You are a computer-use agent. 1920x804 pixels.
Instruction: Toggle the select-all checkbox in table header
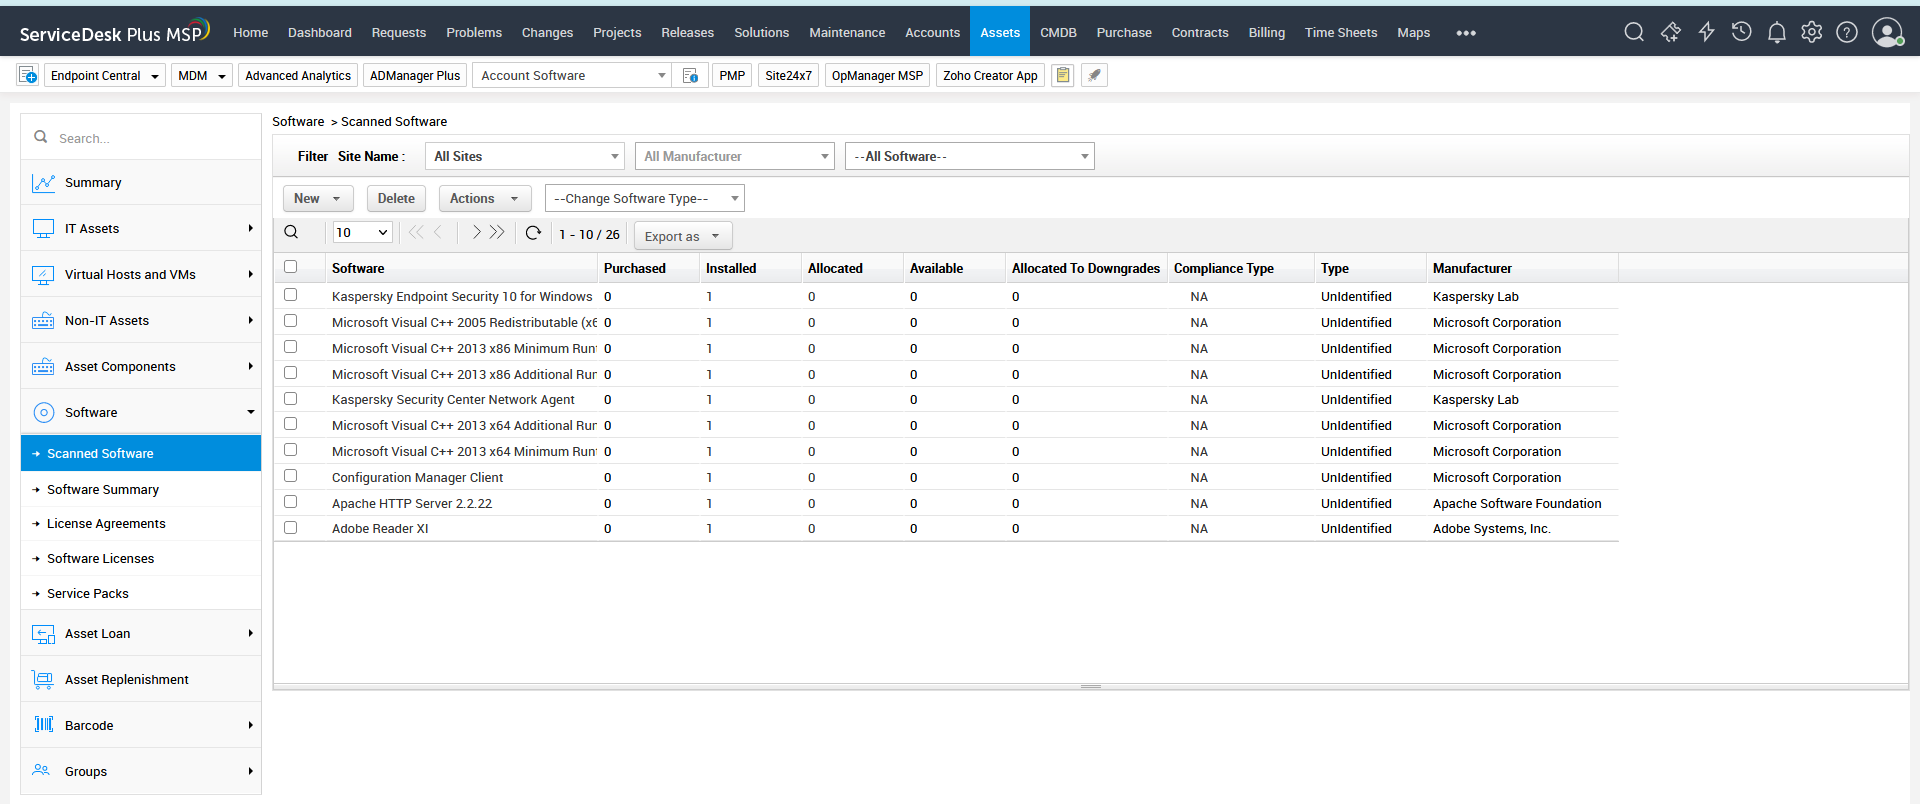coord(291,267)
